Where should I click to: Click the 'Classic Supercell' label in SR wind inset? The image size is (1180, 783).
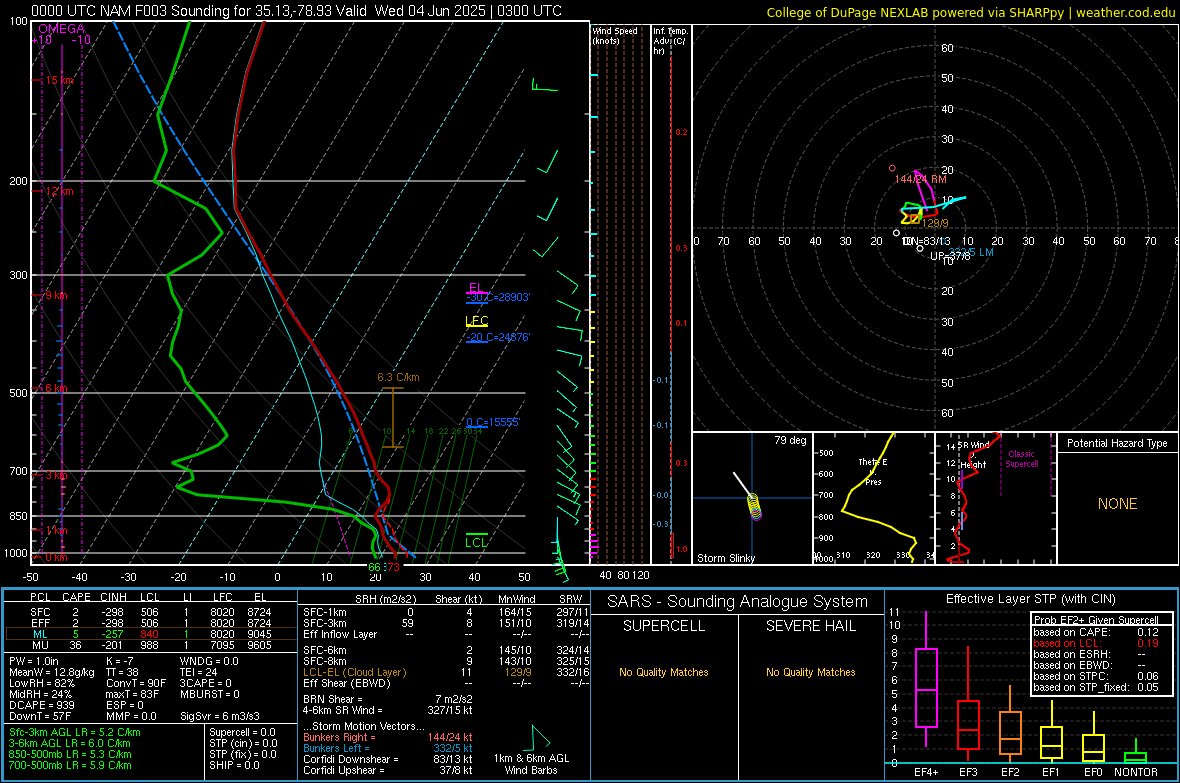click(1021, 459)
